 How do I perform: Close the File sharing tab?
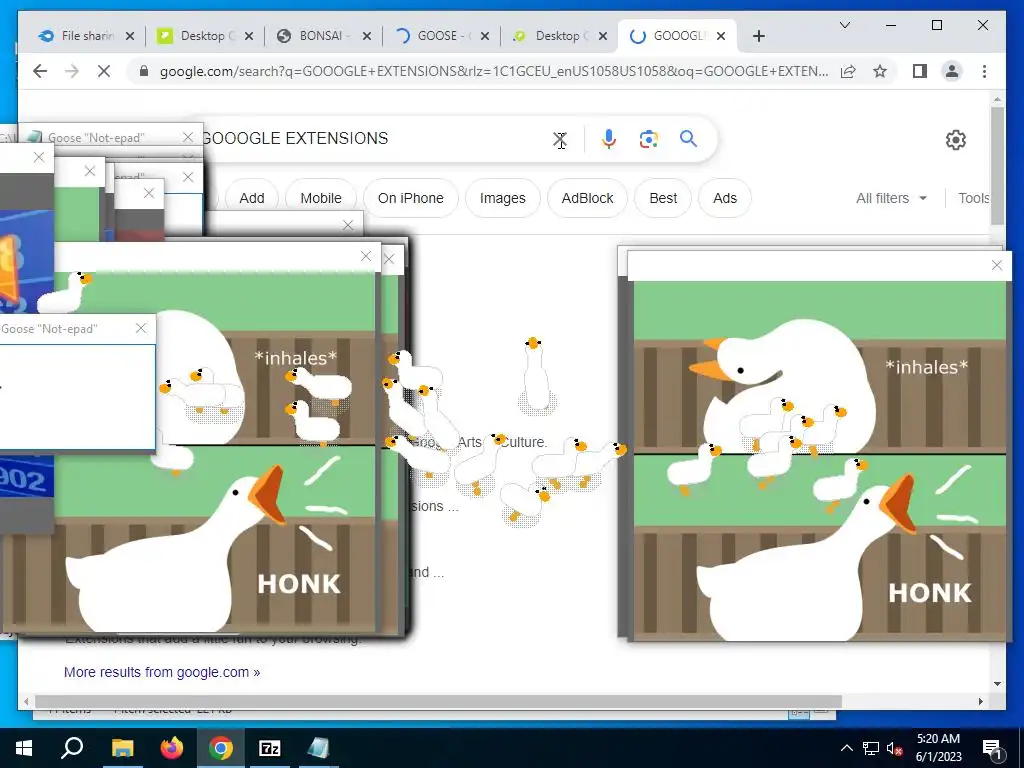click(x=129, y=37)
